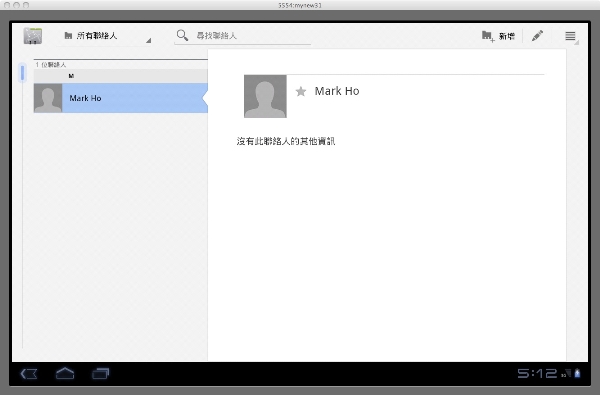
Task: Add a new contact with 新增
Action: point(498,36)
